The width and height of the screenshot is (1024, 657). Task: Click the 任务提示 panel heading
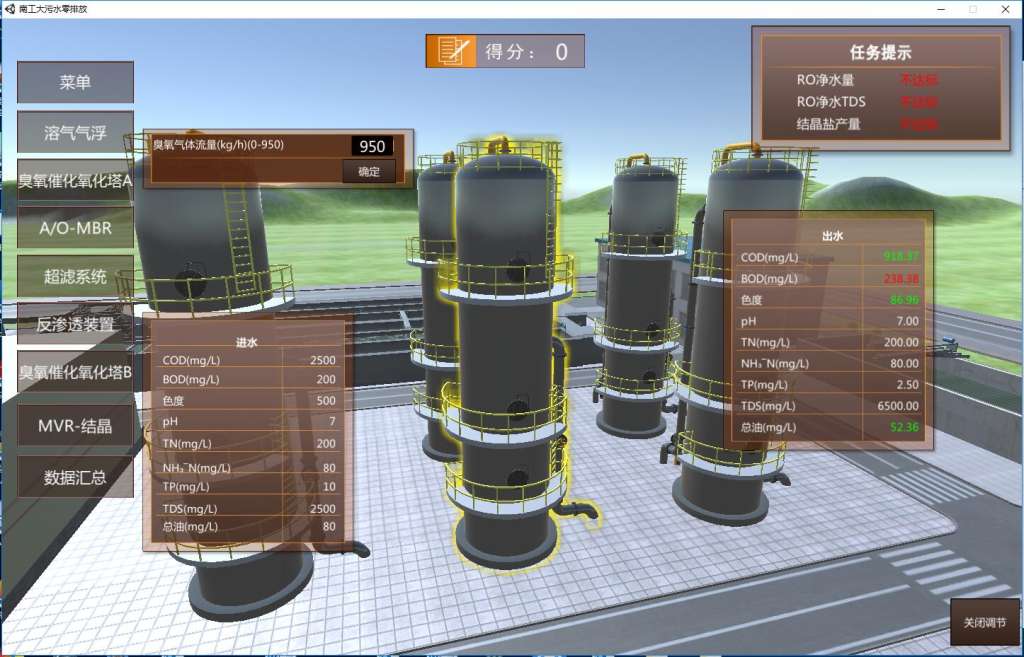click(x=880, y=53)
